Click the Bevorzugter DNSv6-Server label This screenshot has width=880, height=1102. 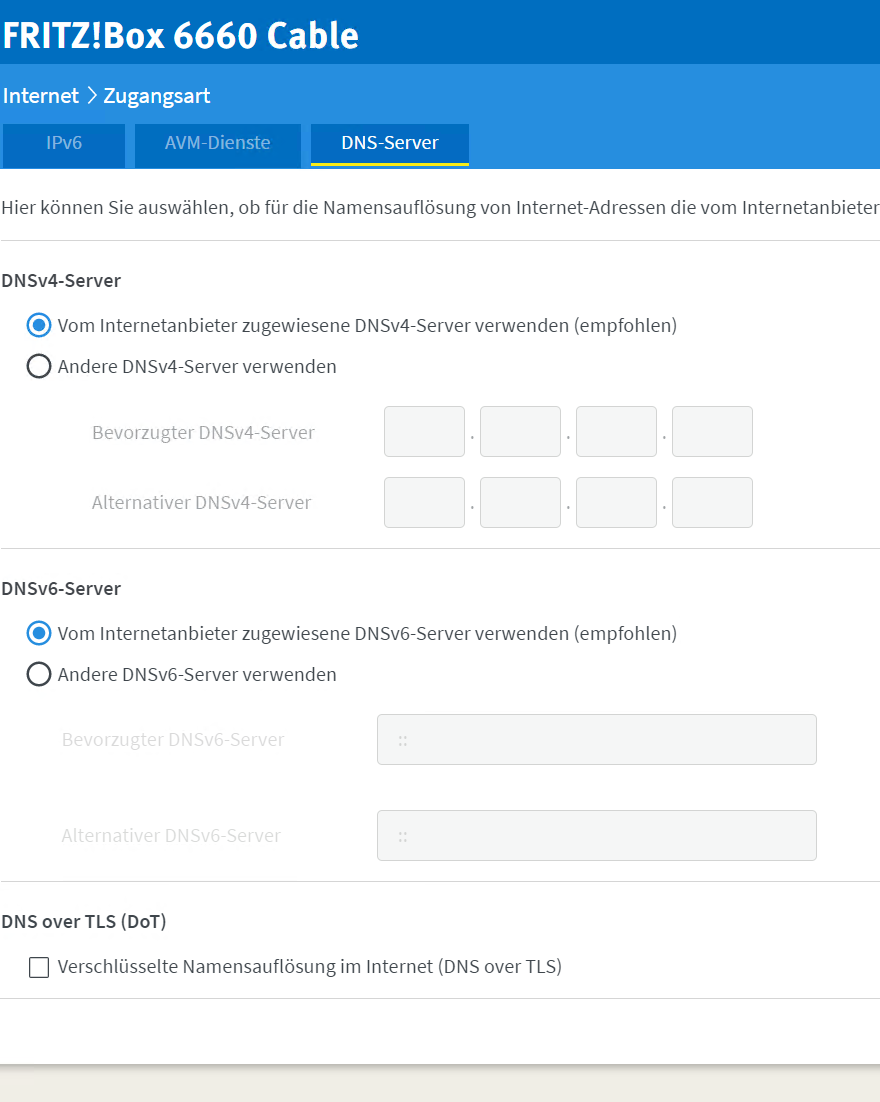(x=173, y=739)
